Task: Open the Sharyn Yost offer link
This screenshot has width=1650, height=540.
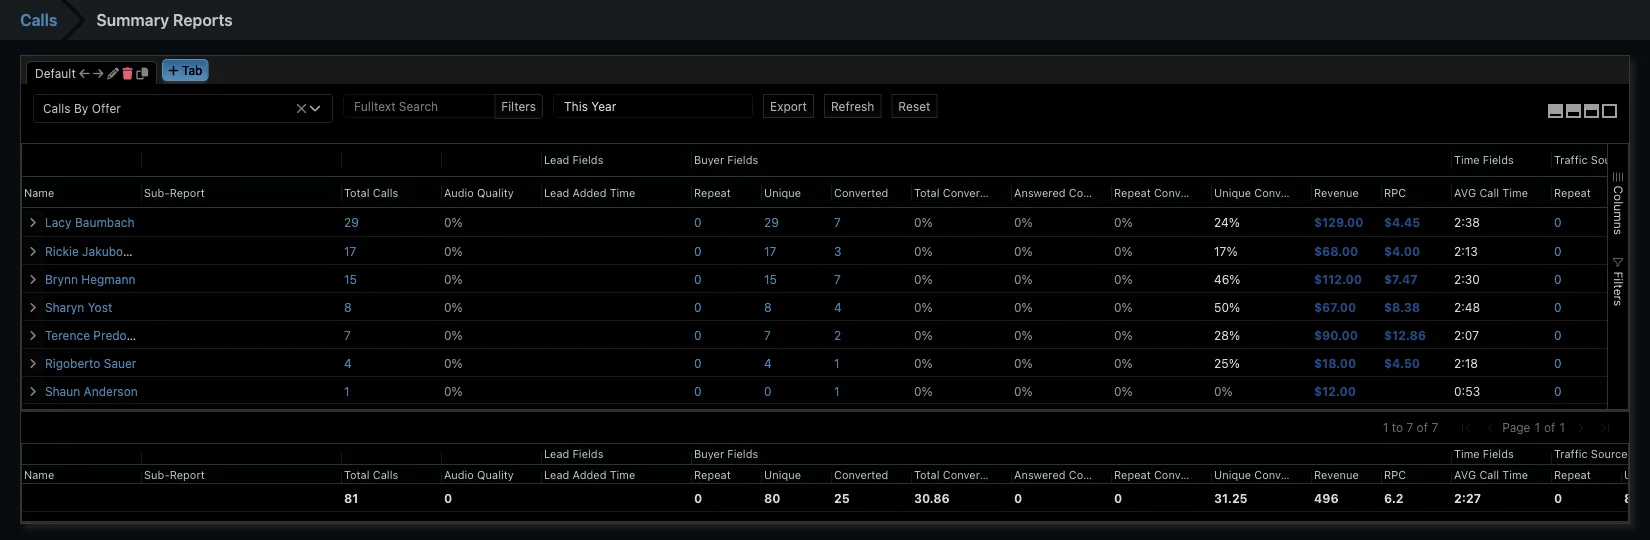Action: [78, 307]
